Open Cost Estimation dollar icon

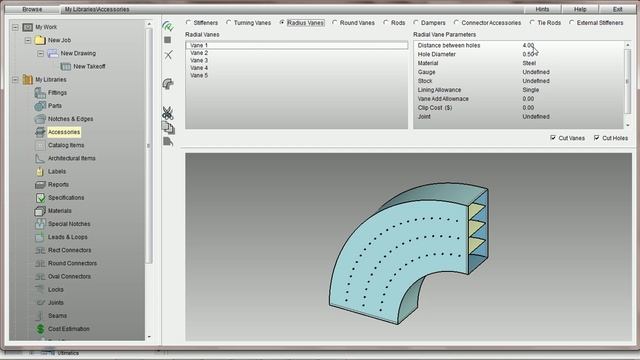(40, 329)
